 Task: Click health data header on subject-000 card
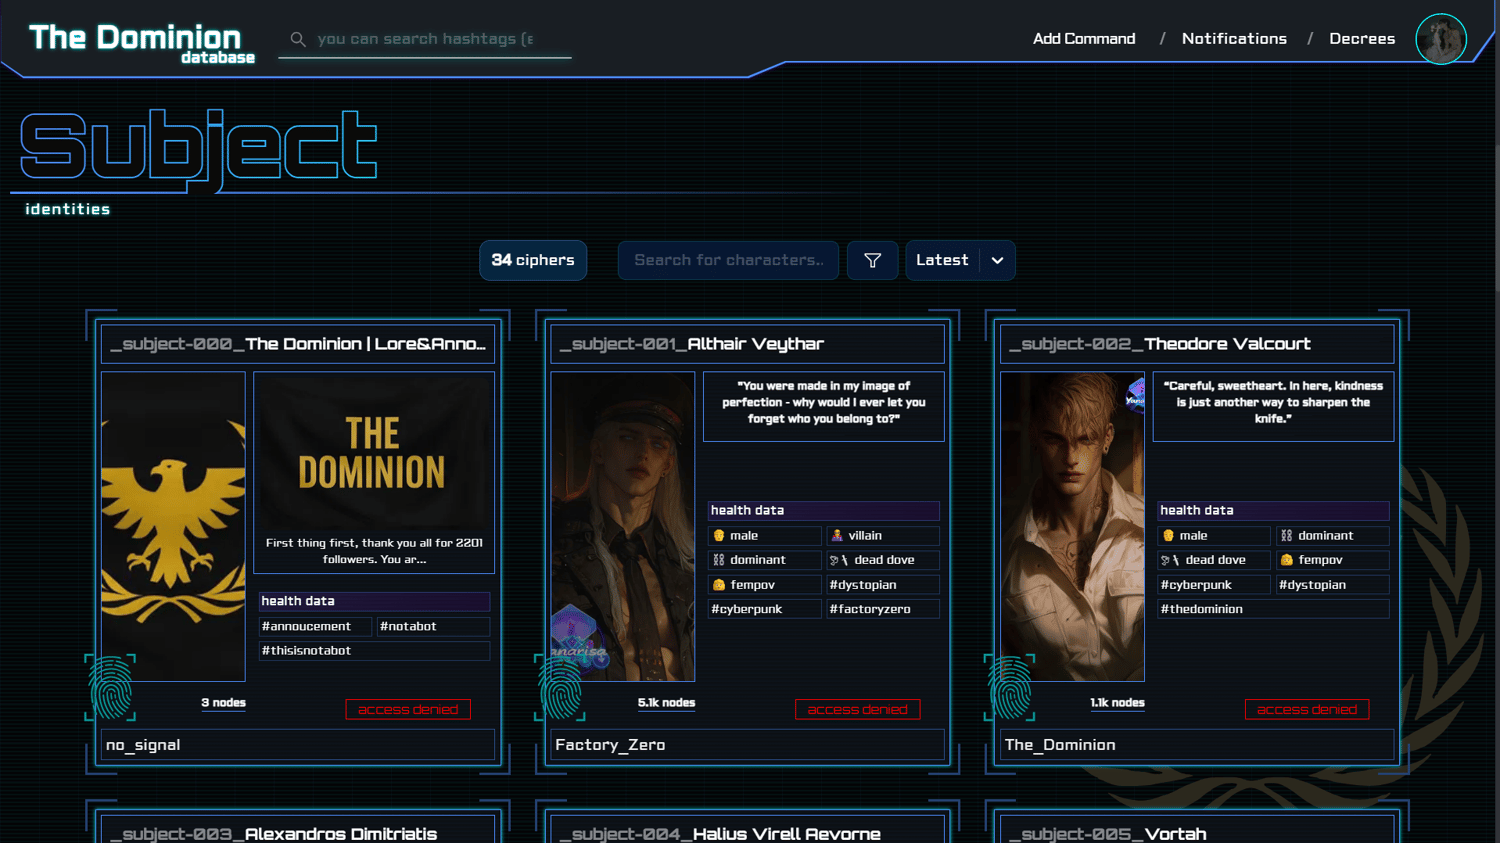(374, 601)
